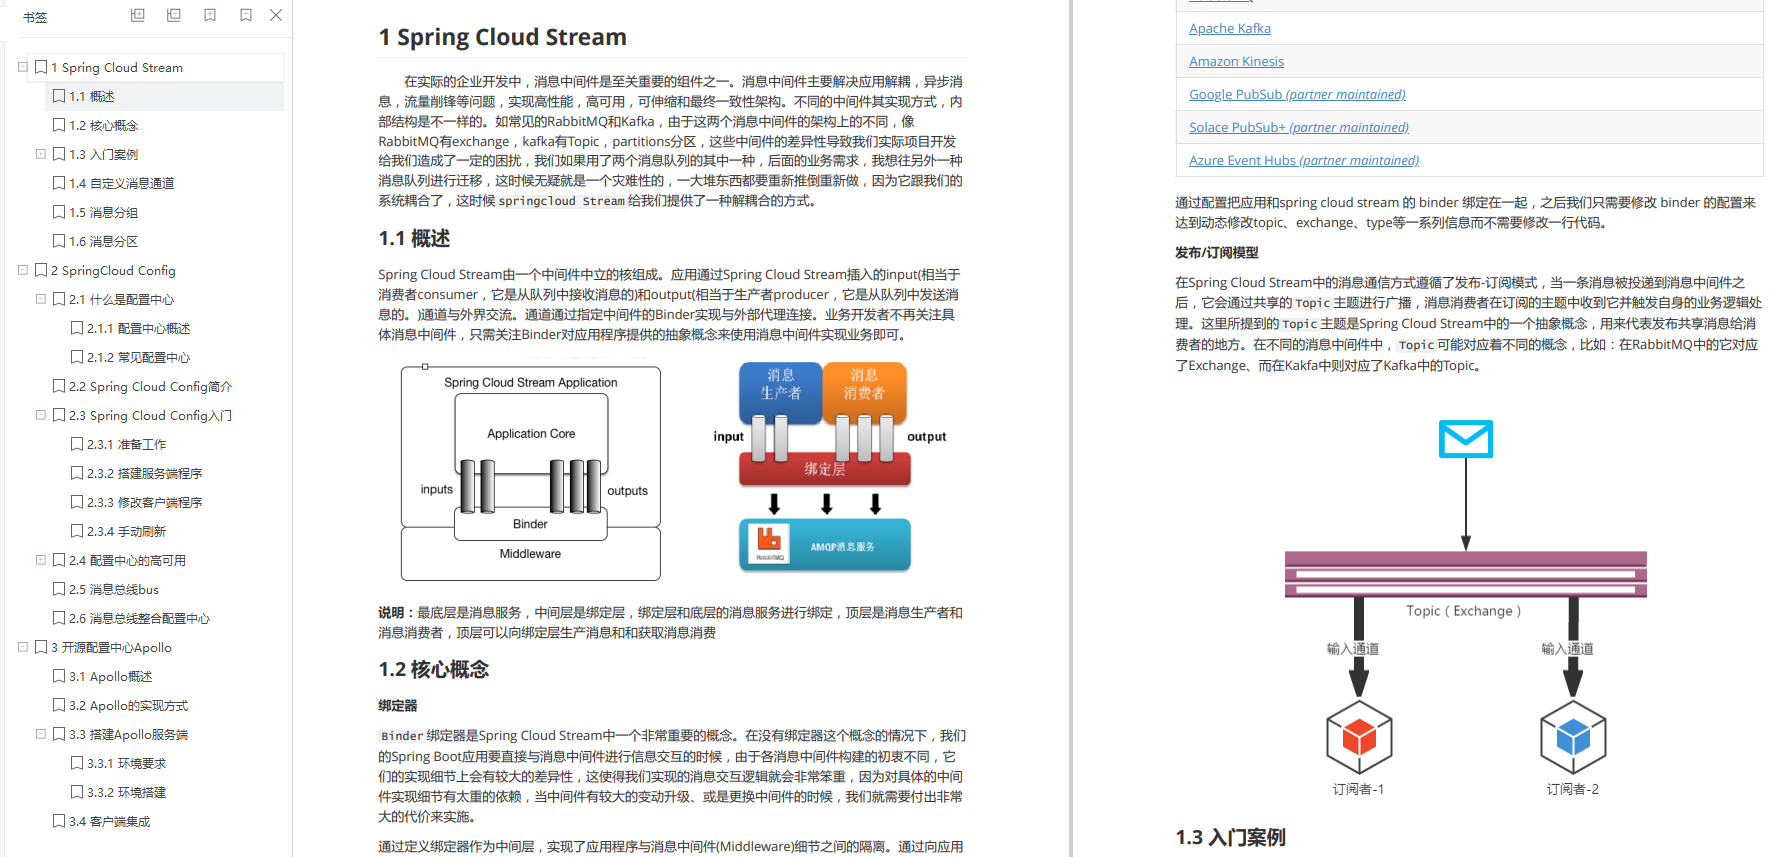Click the expand all bookmarks icon
The height and width of the screenshot is (857, 1784).
pos(138,15)
